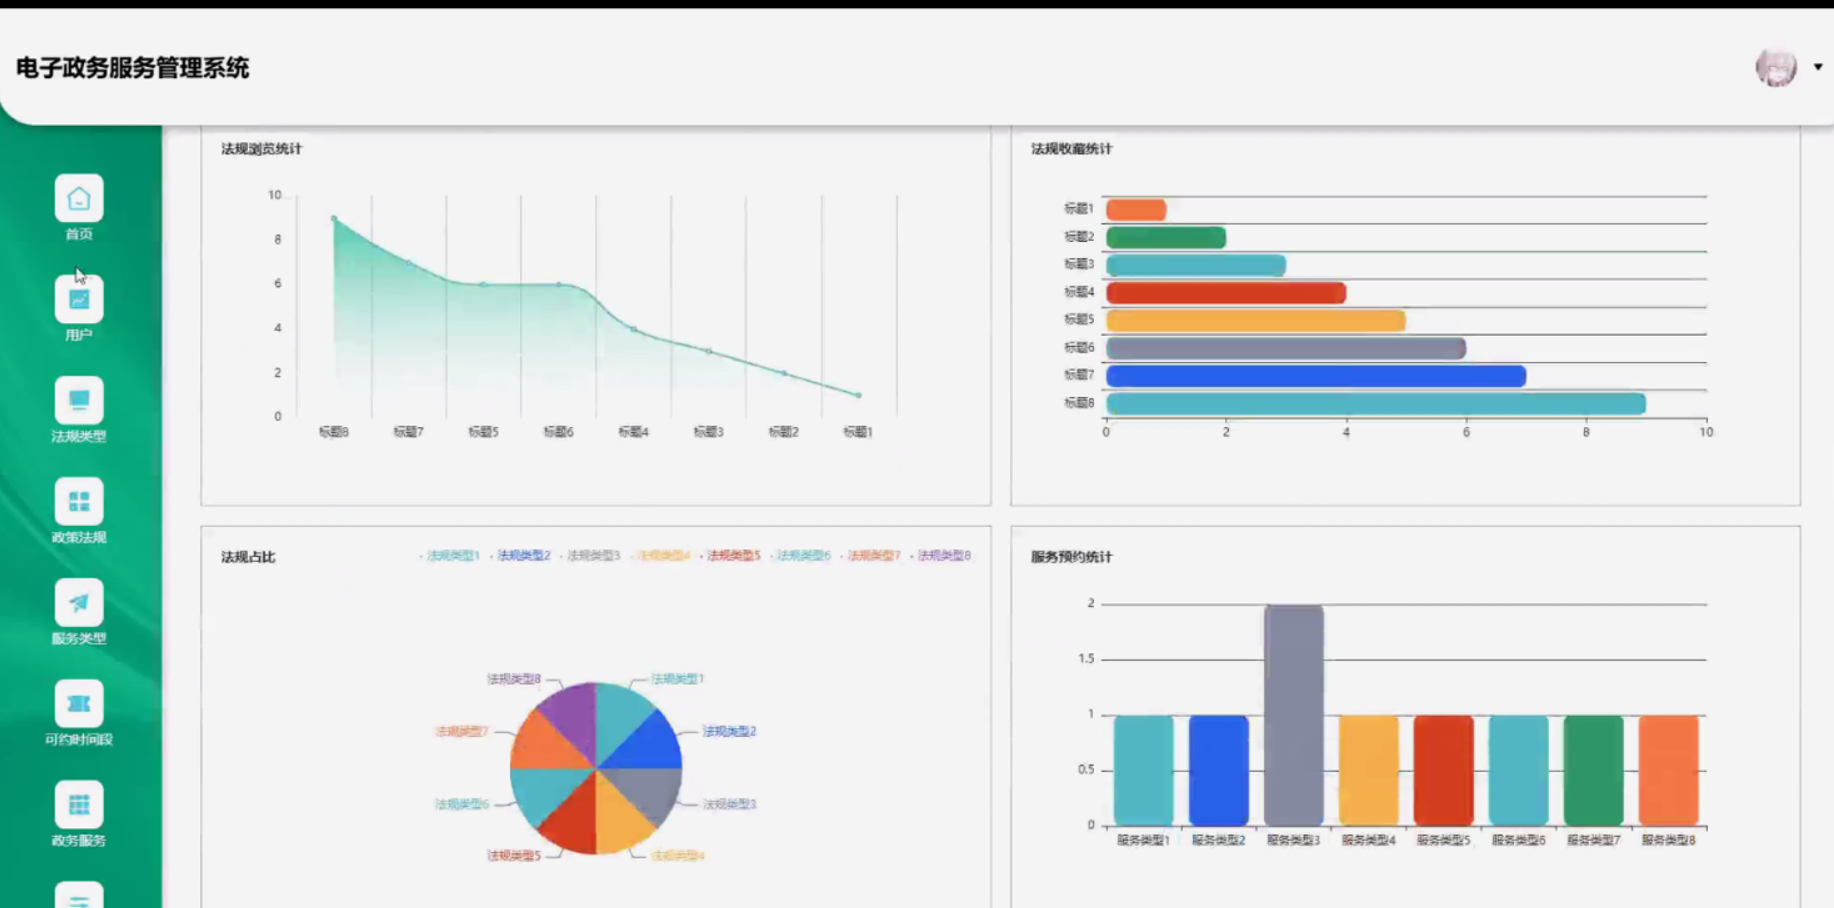Screen dimensions: 1834x908
Task: Select the gray 法规类型3 pie slice
Action: pyautogui.click(x=650, y=791)
